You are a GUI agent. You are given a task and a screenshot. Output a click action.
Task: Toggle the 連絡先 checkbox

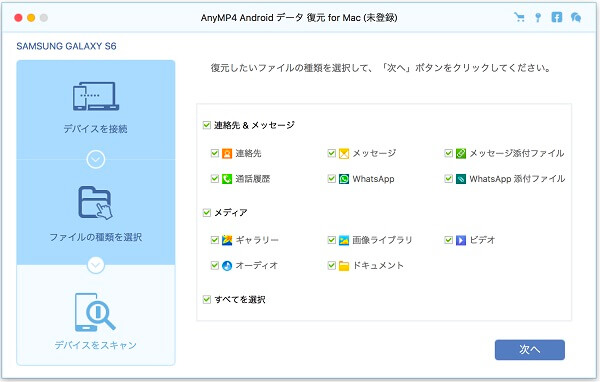point(215,153)
